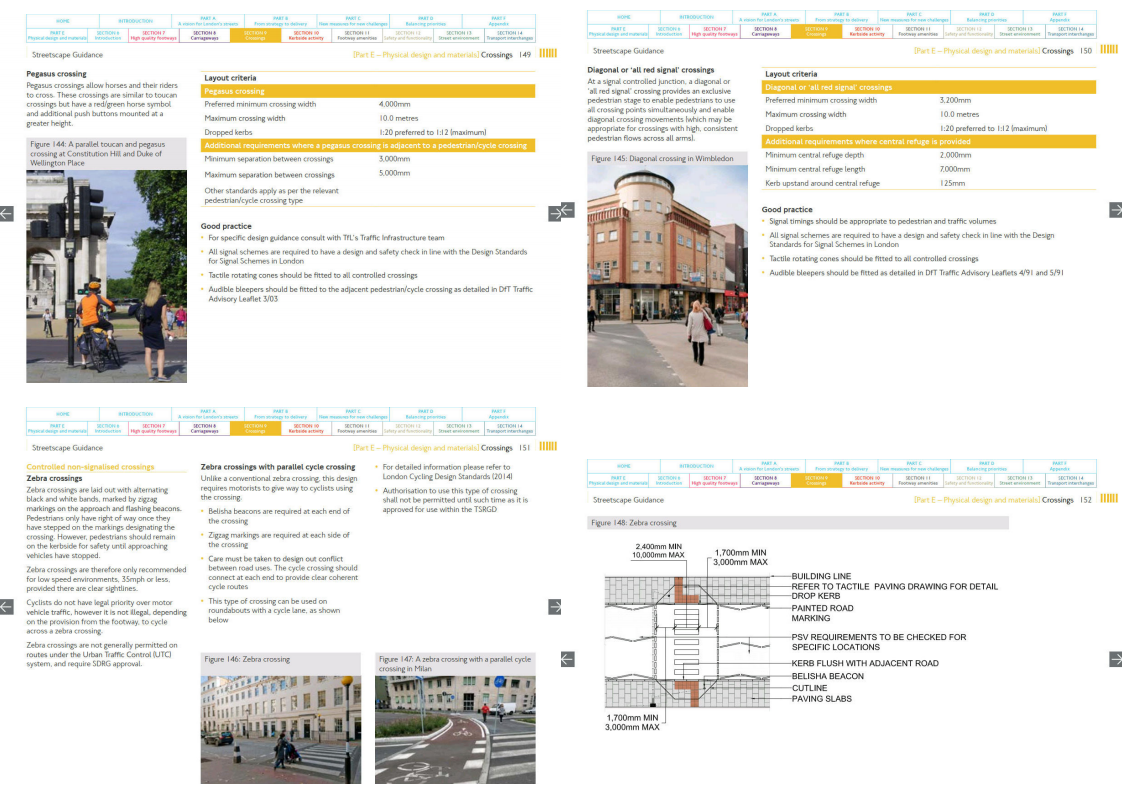Open Part D balancing priorities tab, page 149
Viewport: 1123px width, 794px height.
[x=425, y=21]
